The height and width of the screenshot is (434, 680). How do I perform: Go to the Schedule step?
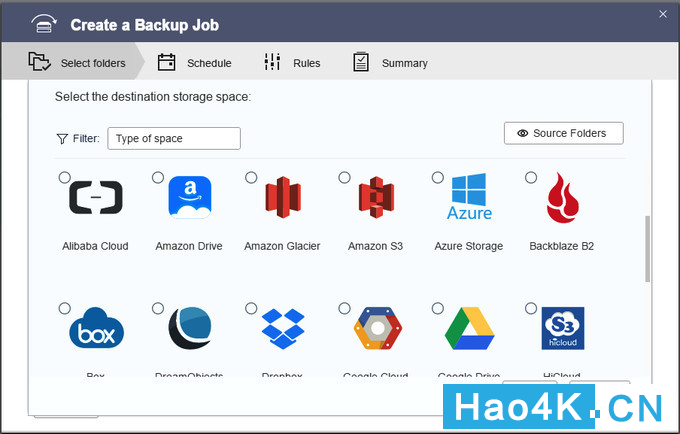click(x=194, y=62)
